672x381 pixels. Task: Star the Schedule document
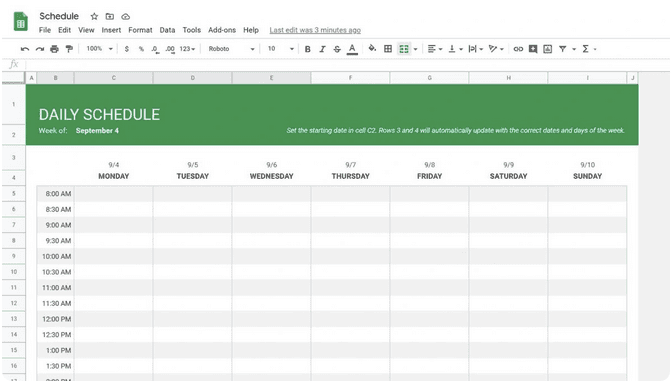[x=94, y=16]
